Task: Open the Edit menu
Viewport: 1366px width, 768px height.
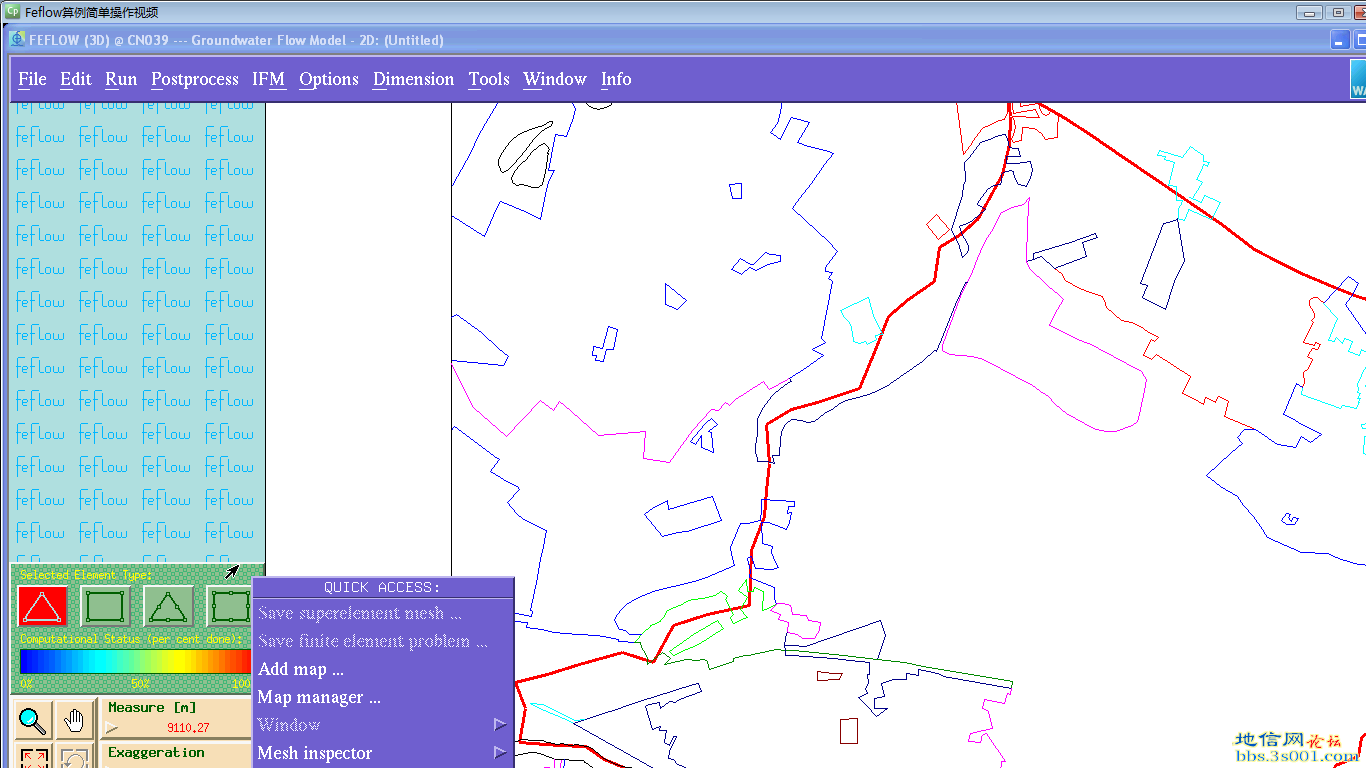Action: coord(76,79)
